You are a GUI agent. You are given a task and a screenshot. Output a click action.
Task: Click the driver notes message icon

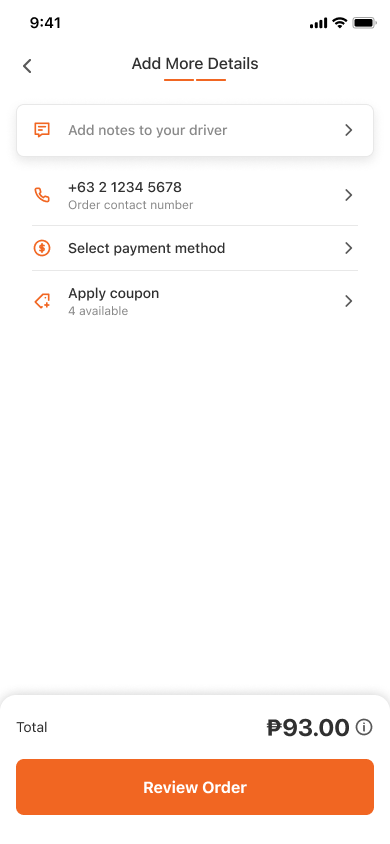click(x=42, y=130)
